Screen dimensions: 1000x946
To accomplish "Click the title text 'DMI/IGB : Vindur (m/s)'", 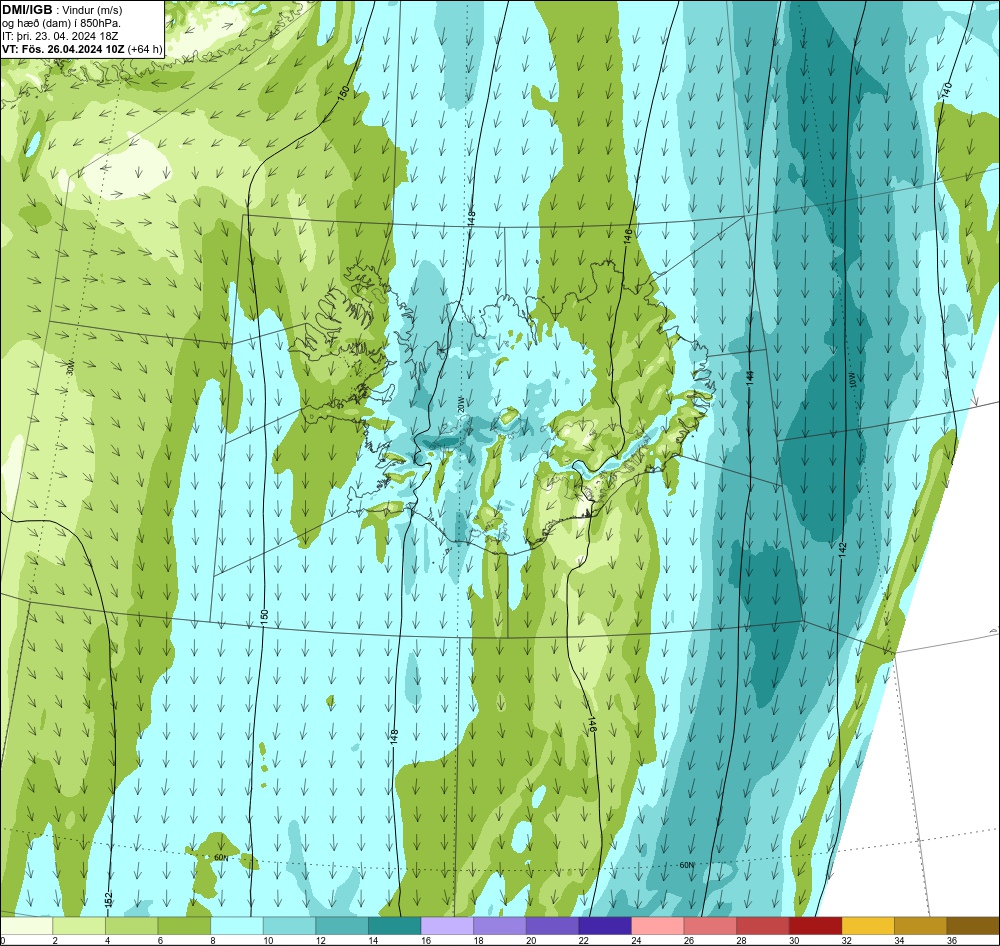I will point(62,10).
